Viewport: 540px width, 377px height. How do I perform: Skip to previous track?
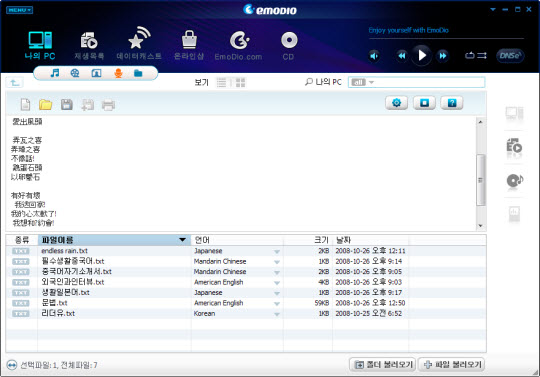[401, 55]
